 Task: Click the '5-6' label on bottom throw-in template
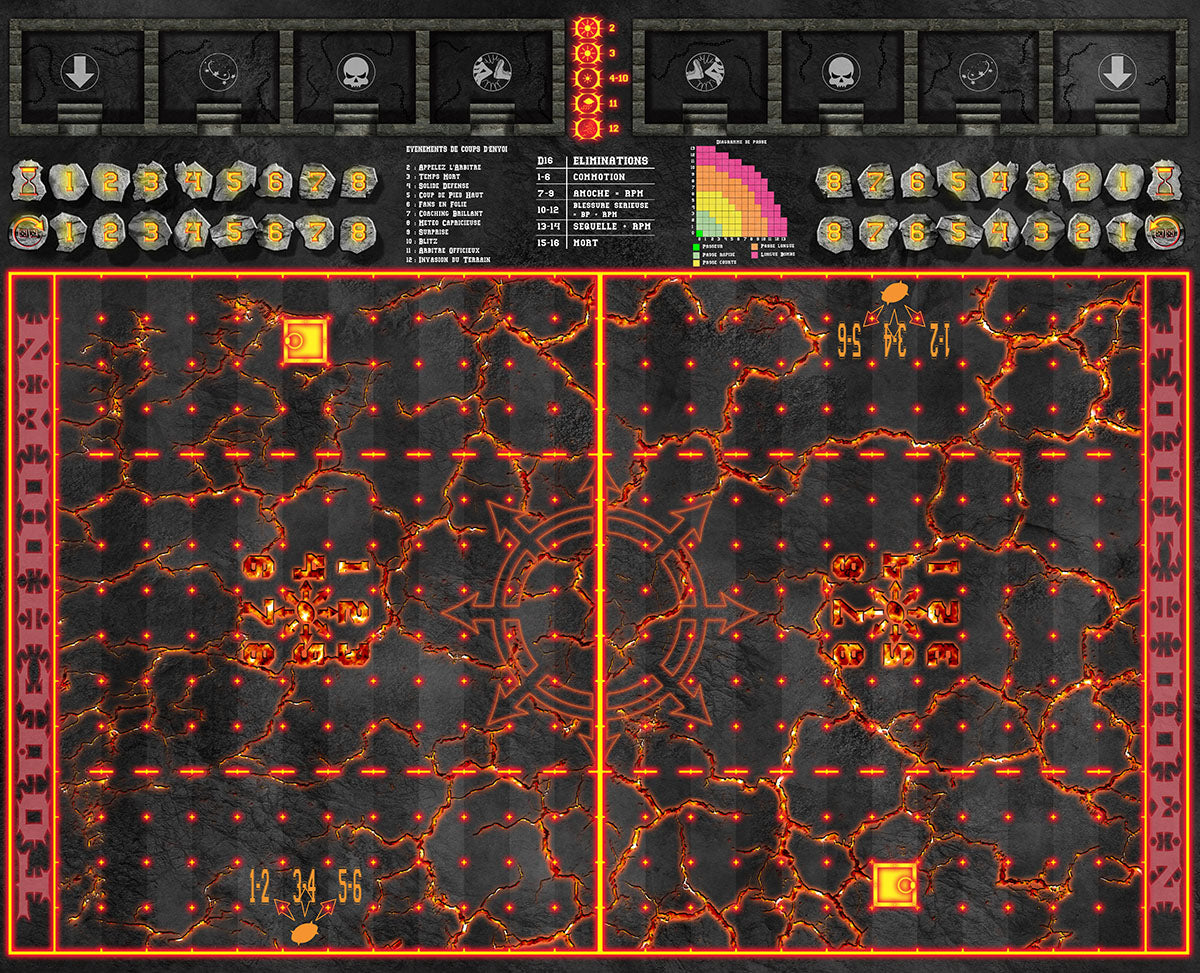click(350, 886)
